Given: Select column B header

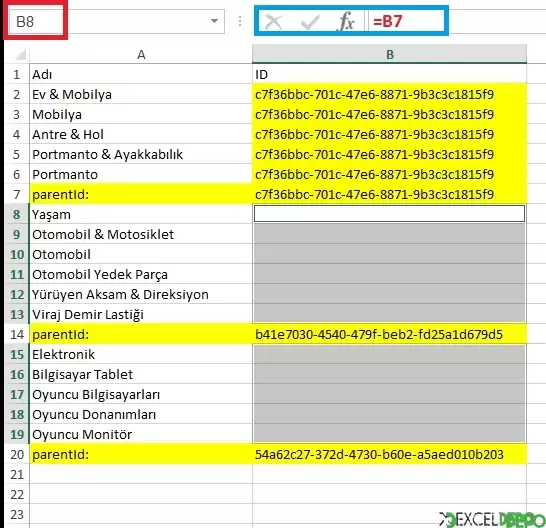Looking at the screenshot, I should 389,54.
